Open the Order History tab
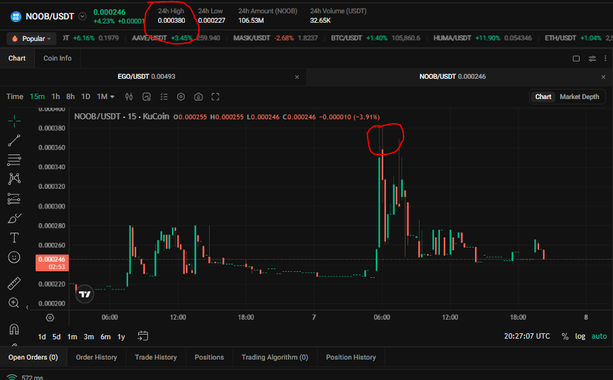This screenshot has width=613, height=380. click(97, 357)
